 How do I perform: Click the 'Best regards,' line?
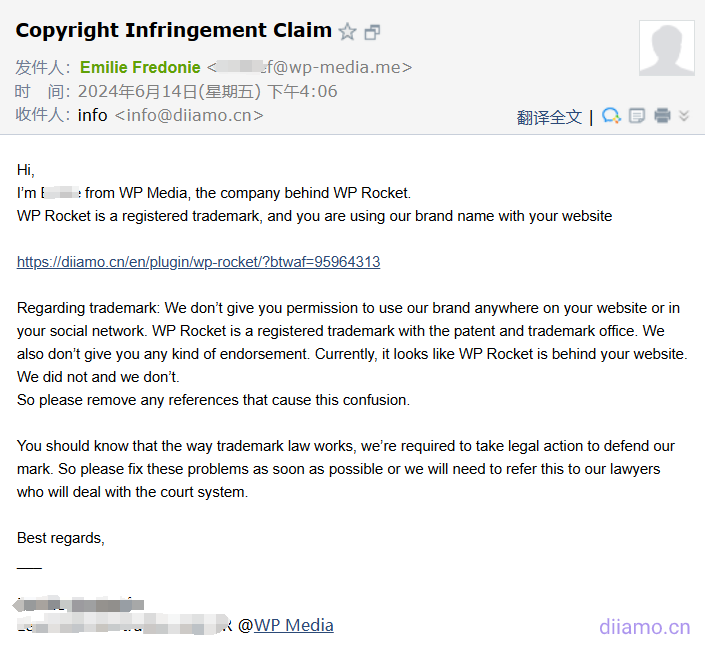[60, 538]
